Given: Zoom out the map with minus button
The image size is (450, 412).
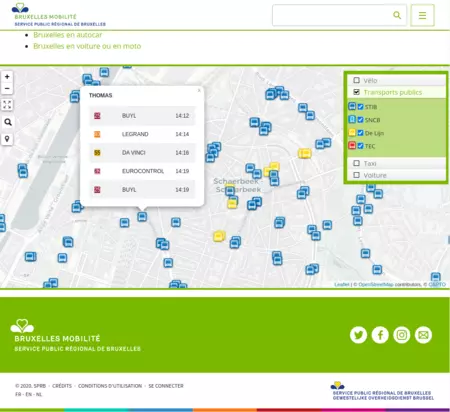Looking at the screenshot, I should click(x=7, y=88).
